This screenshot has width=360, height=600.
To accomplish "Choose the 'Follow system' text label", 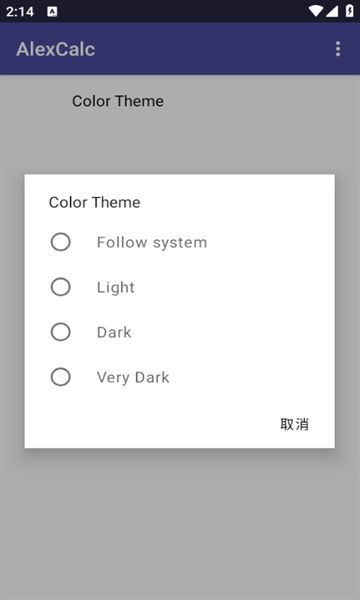I will coord(152,243).
